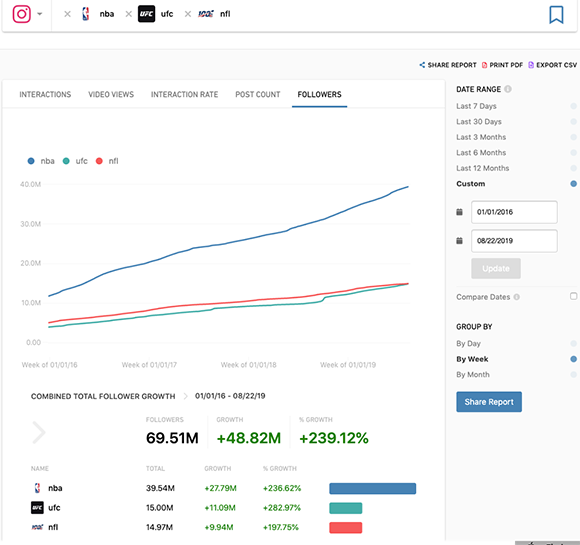
Task: Click the UFC logo in search bar
Action: (146, 14)
